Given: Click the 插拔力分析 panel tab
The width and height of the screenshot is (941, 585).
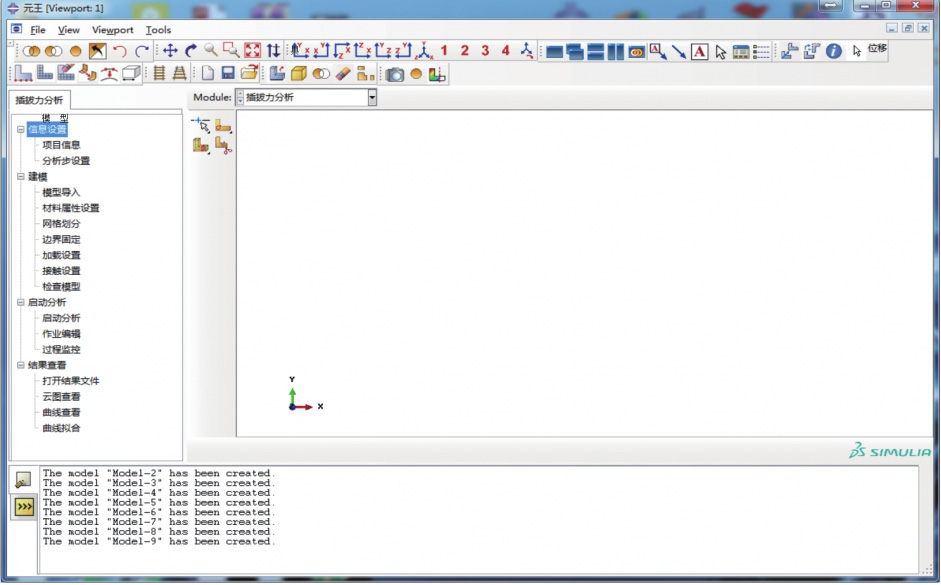Looking at the screenshot, I should (x=39, y=100).
